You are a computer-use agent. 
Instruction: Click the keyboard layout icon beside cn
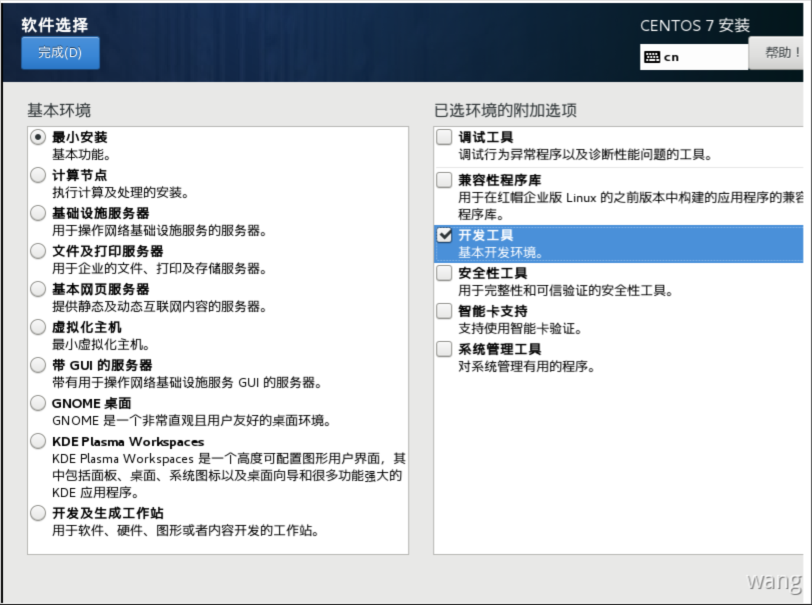click(652, 57)
